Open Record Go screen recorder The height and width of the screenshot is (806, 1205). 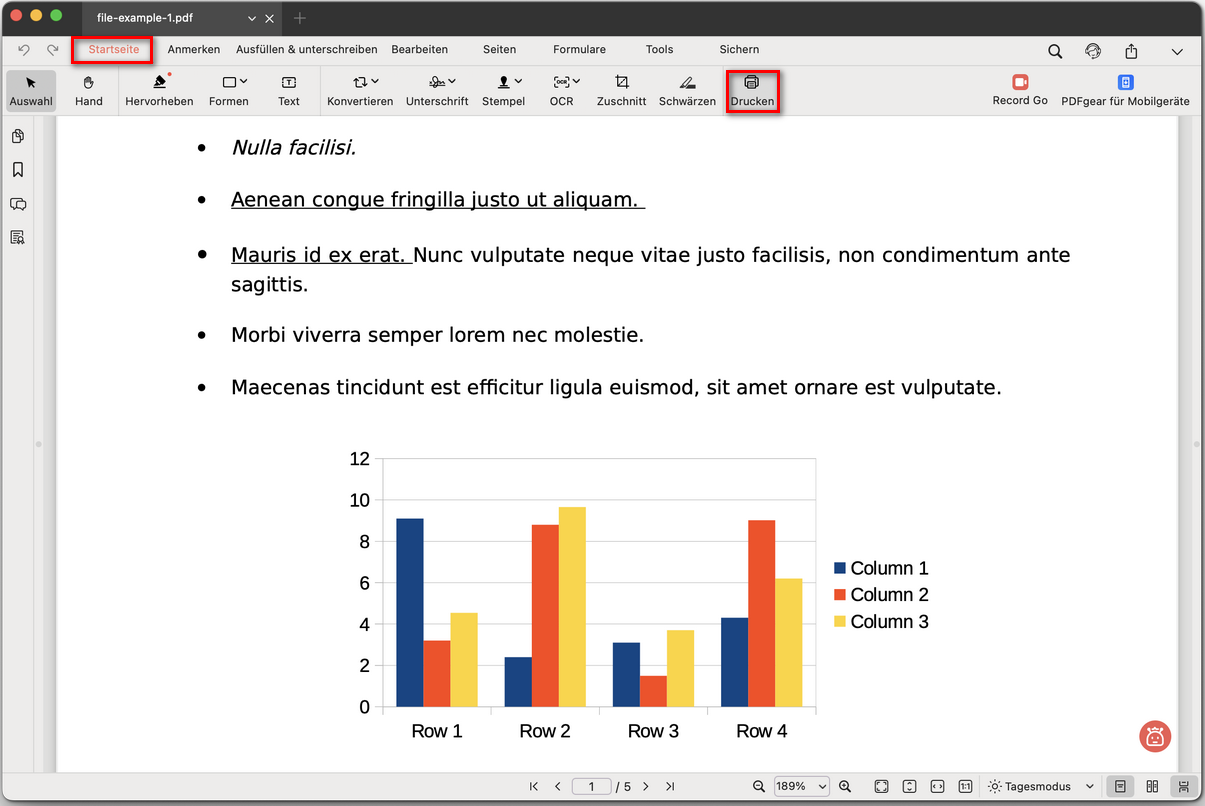tap(1019, 90)
